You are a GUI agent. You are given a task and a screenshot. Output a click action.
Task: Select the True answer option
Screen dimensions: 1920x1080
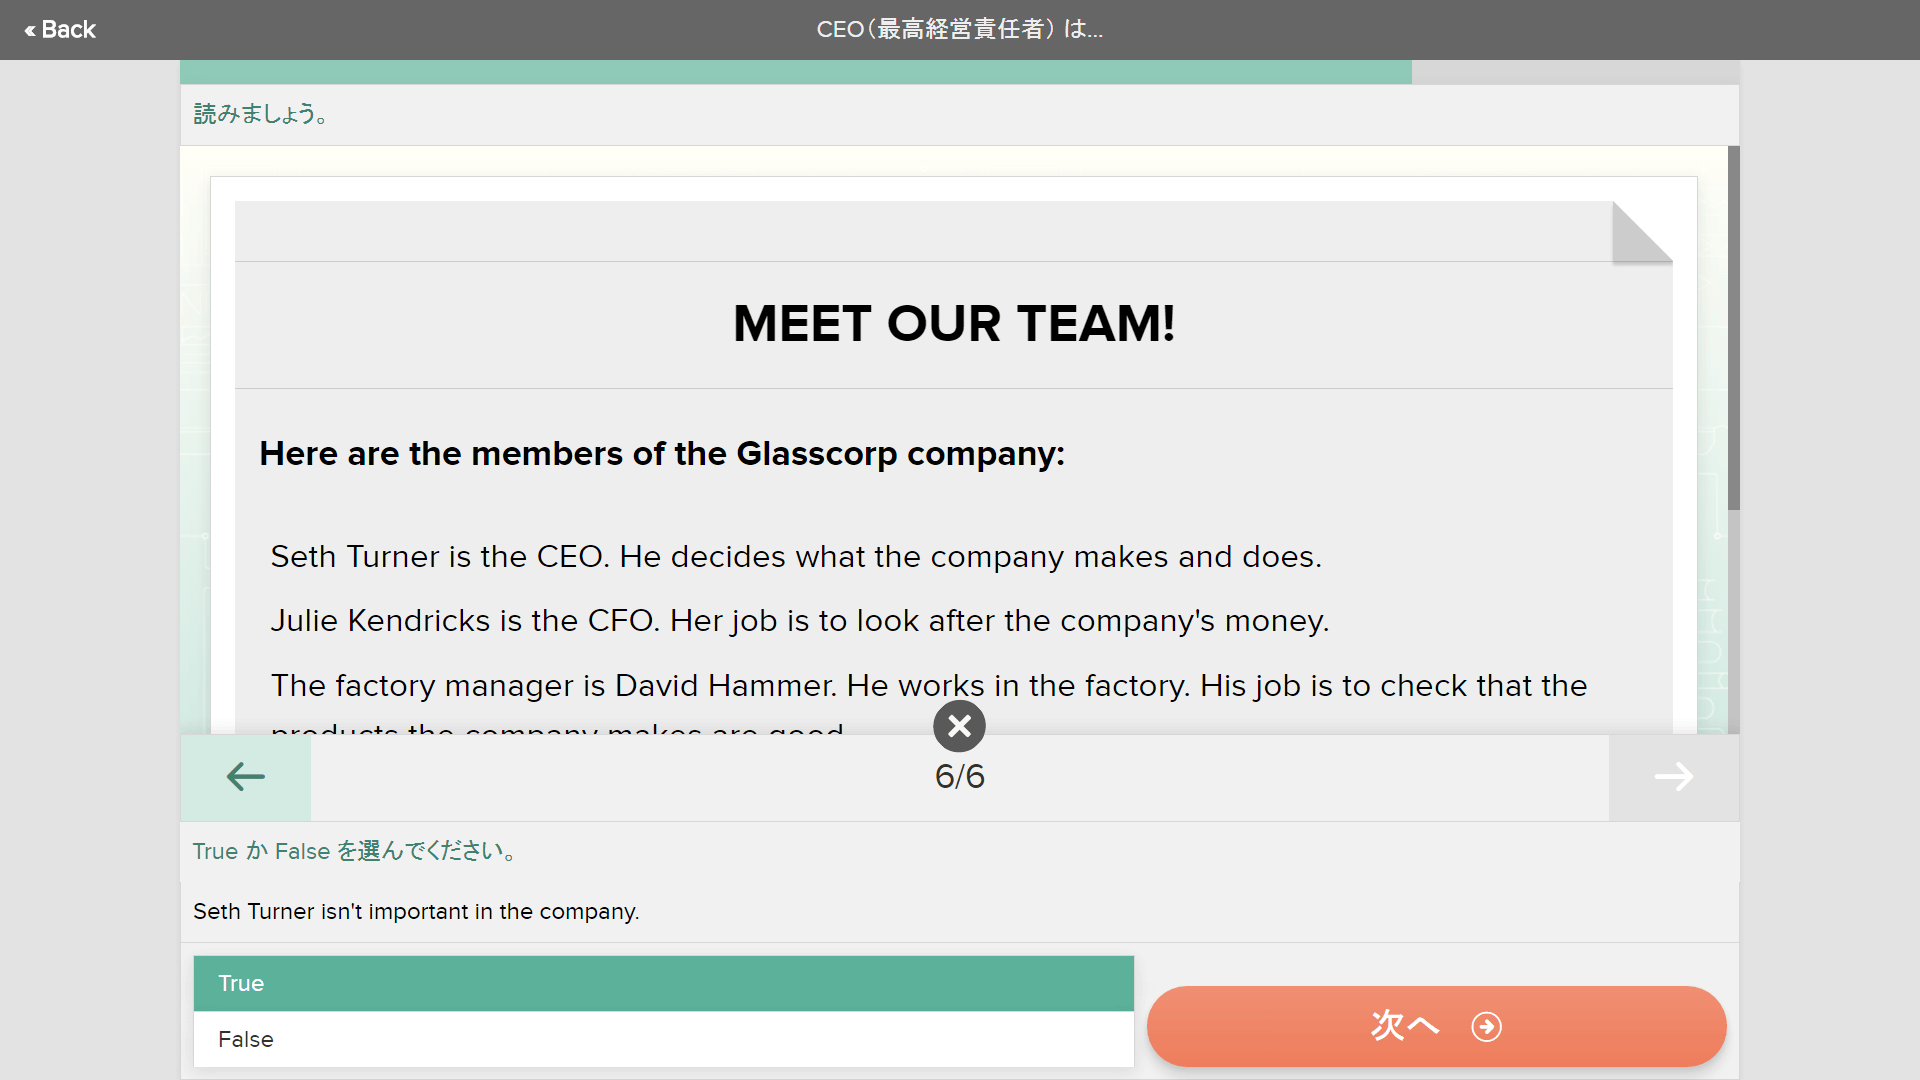pos(664,984)
